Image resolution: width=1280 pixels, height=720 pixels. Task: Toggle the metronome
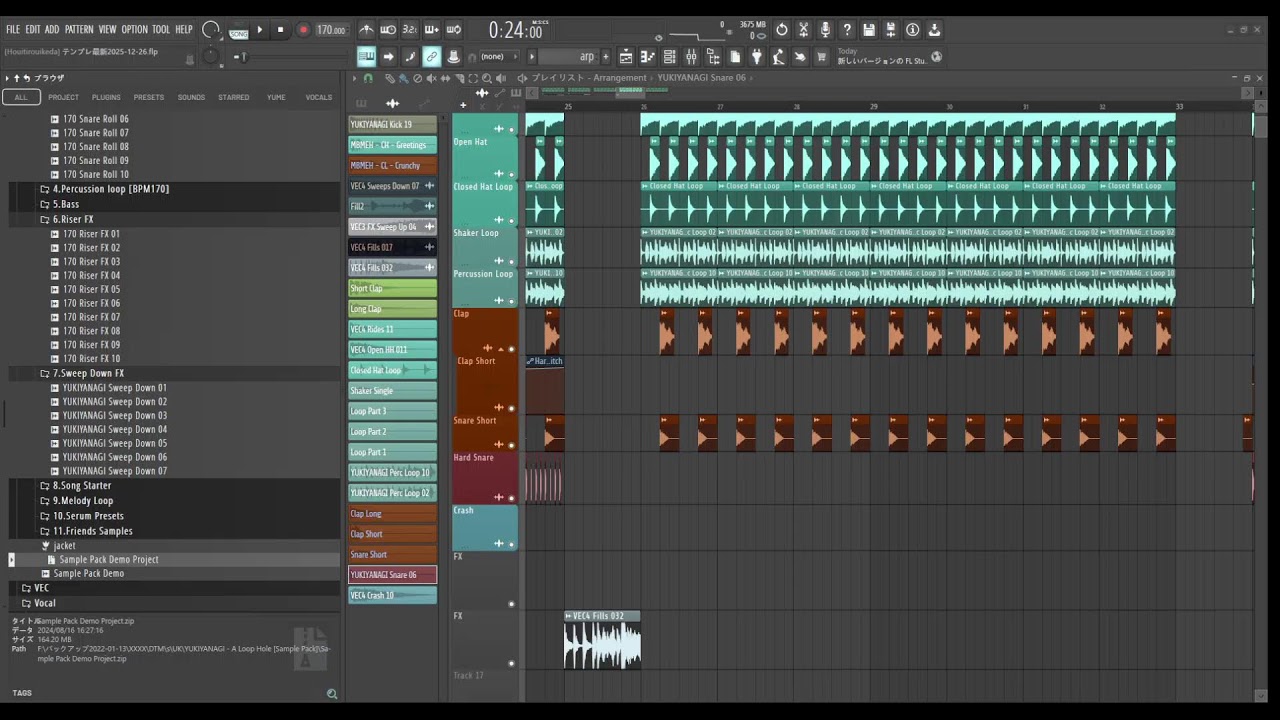[366, 29]
